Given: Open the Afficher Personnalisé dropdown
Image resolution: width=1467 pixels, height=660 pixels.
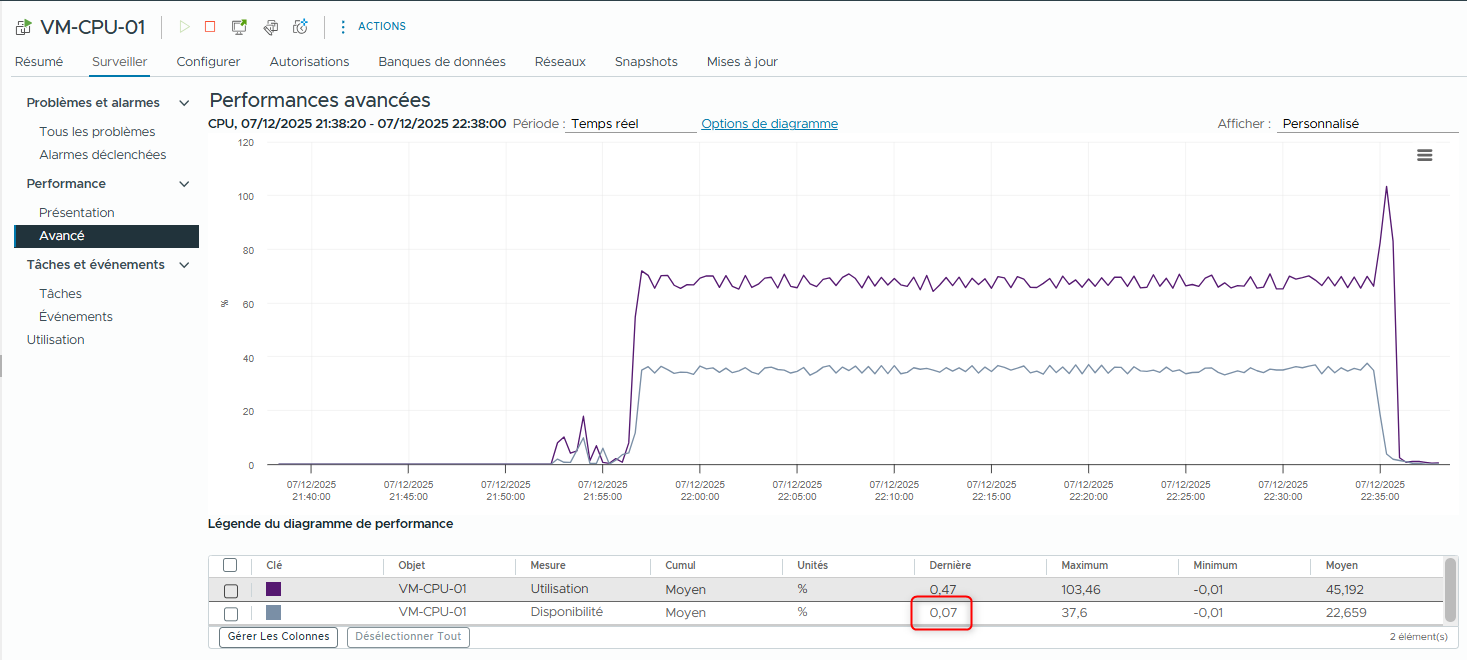Looking at the screenshot, I should coord(1366,124).
